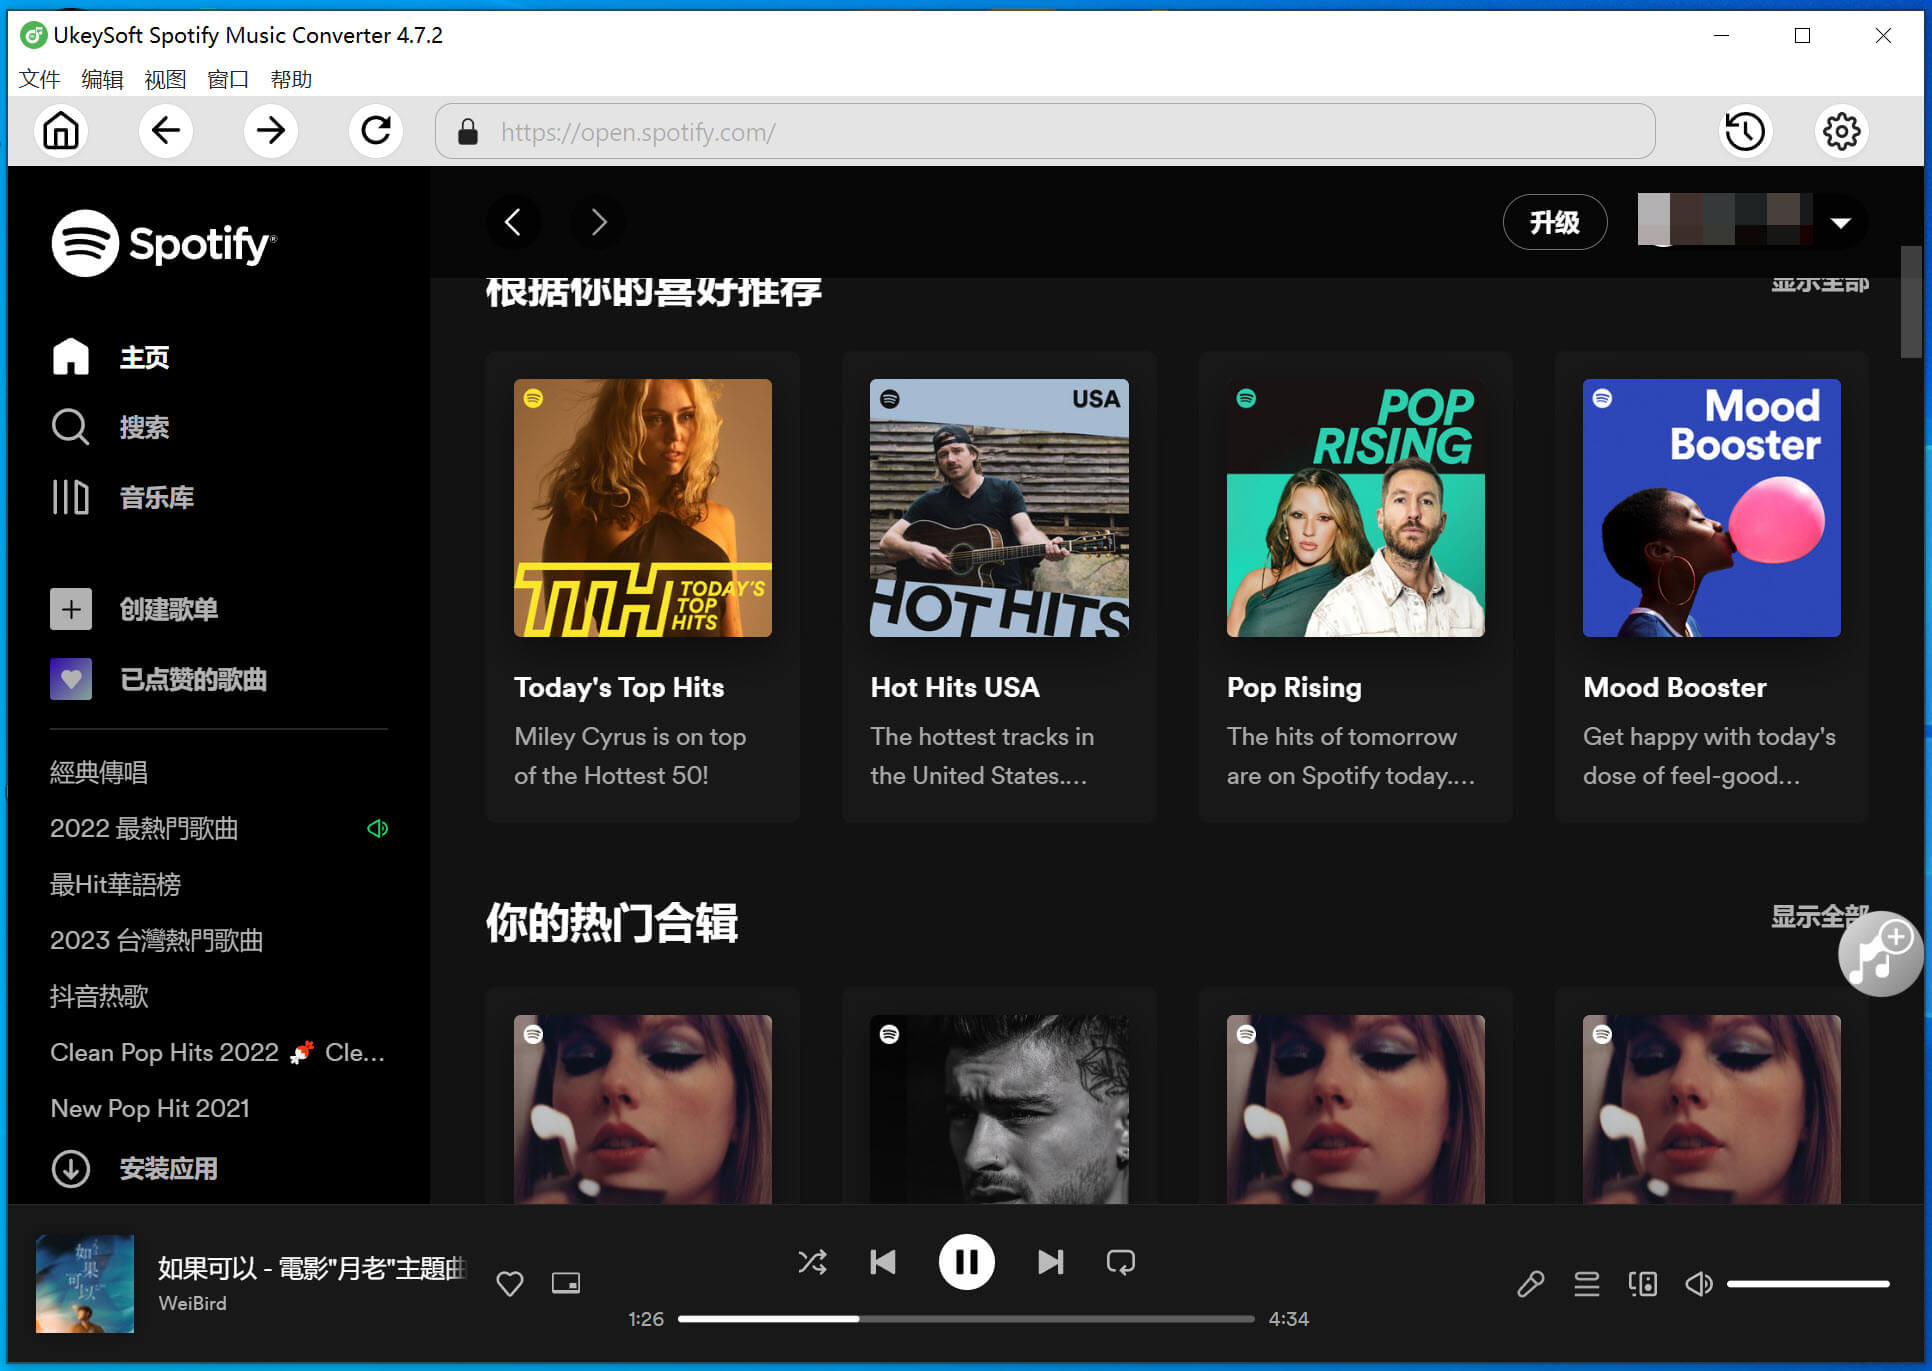Open the 窗口 menu
The height and width of the screenshot is (1371, 1932).
[x=228, y=79]
